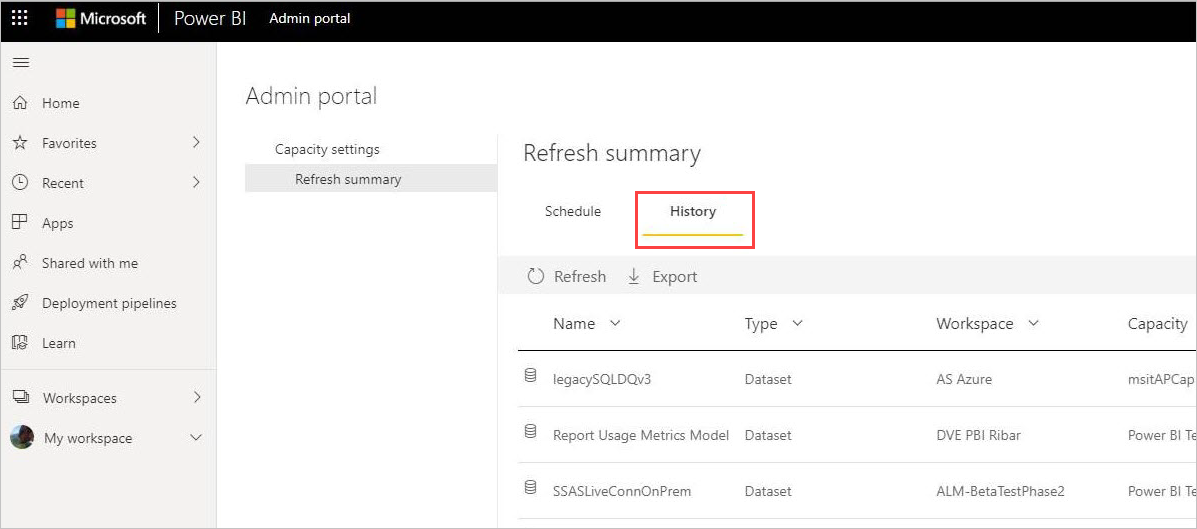Click the Learn book icon
The height and width of the screenshot is (529, 1197).
point(21,343)
